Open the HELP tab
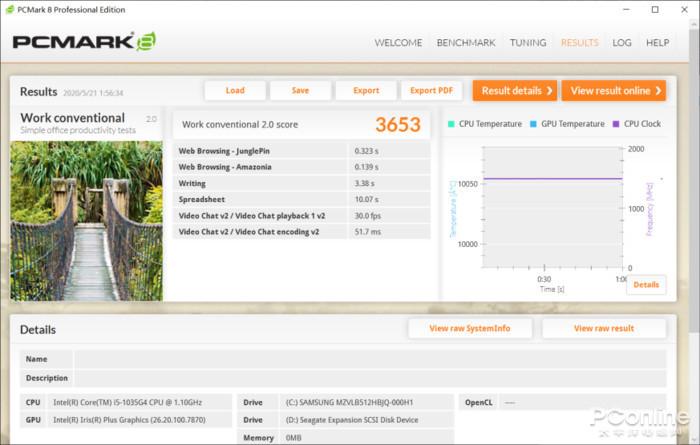This screenshot has width=700, height=445. tap(657, 43)
